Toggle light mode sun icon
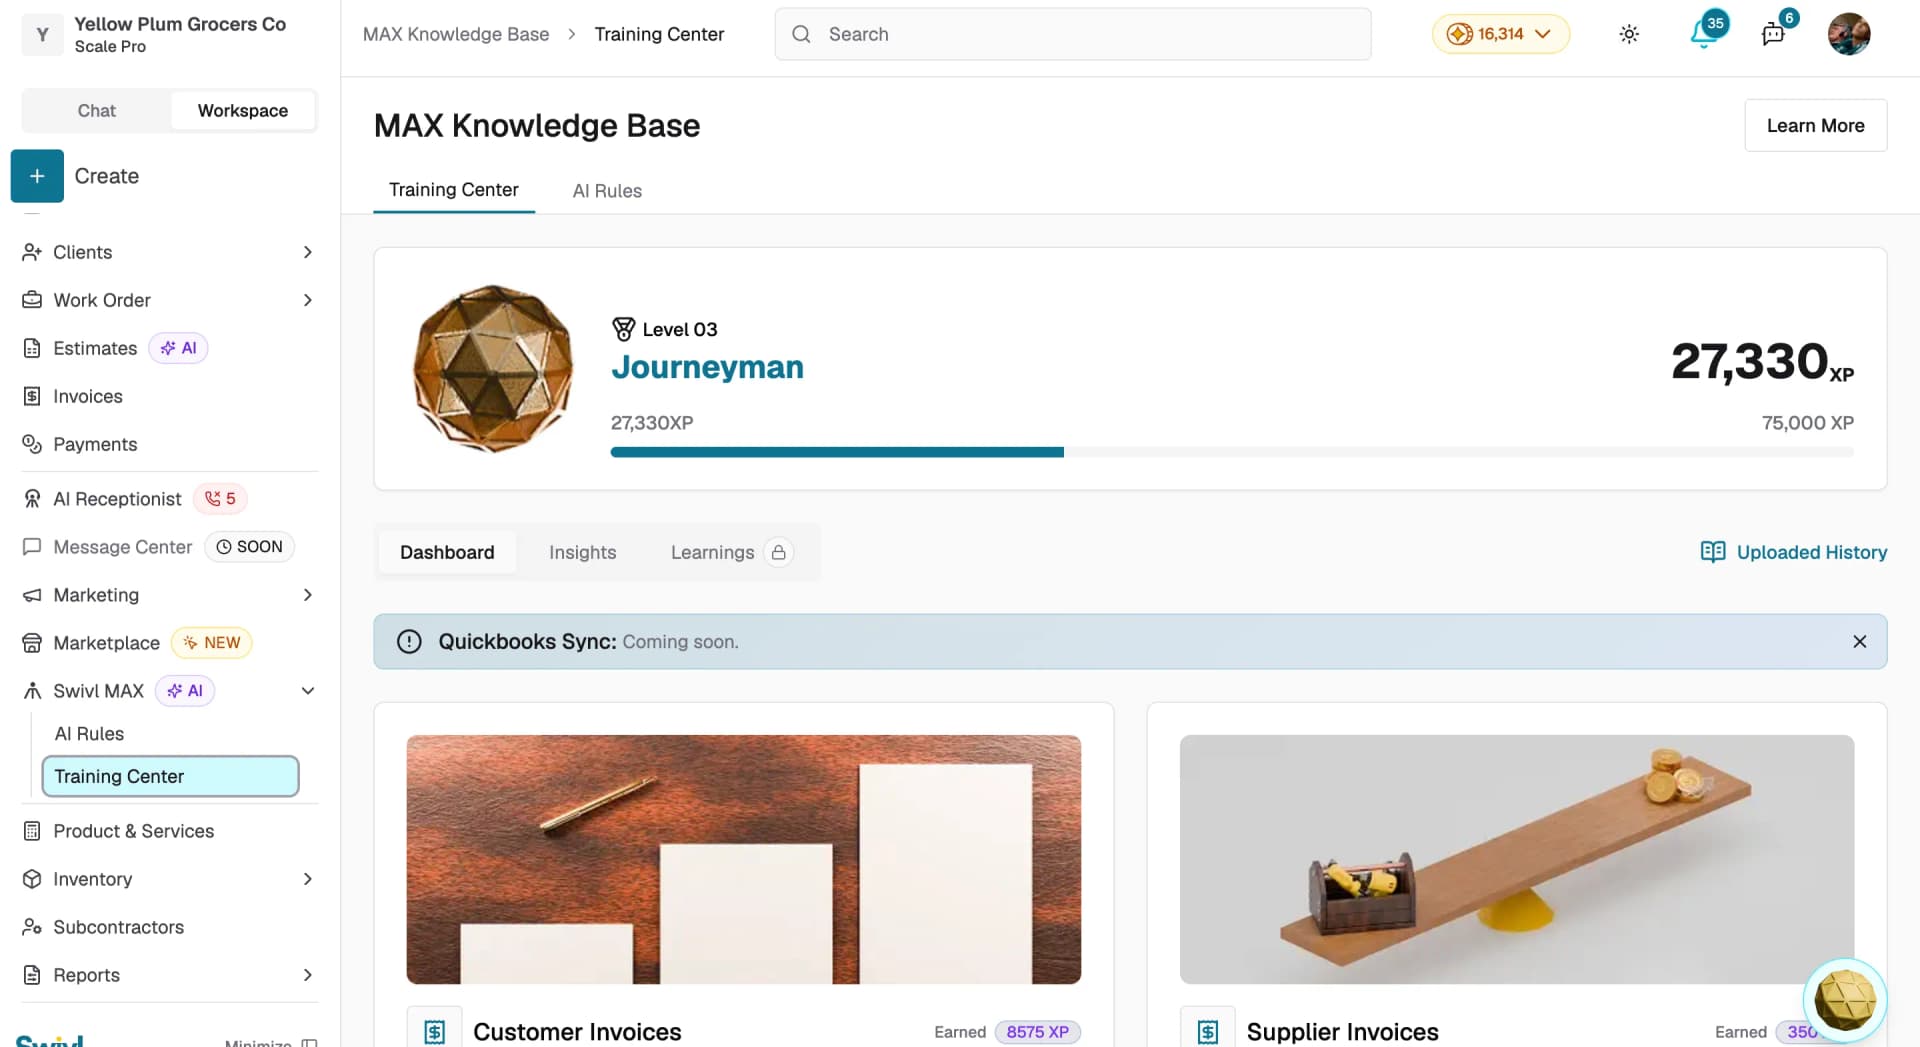Screen dimensions: 1920x1047 pyautogui.click(x=1629, y=34)
